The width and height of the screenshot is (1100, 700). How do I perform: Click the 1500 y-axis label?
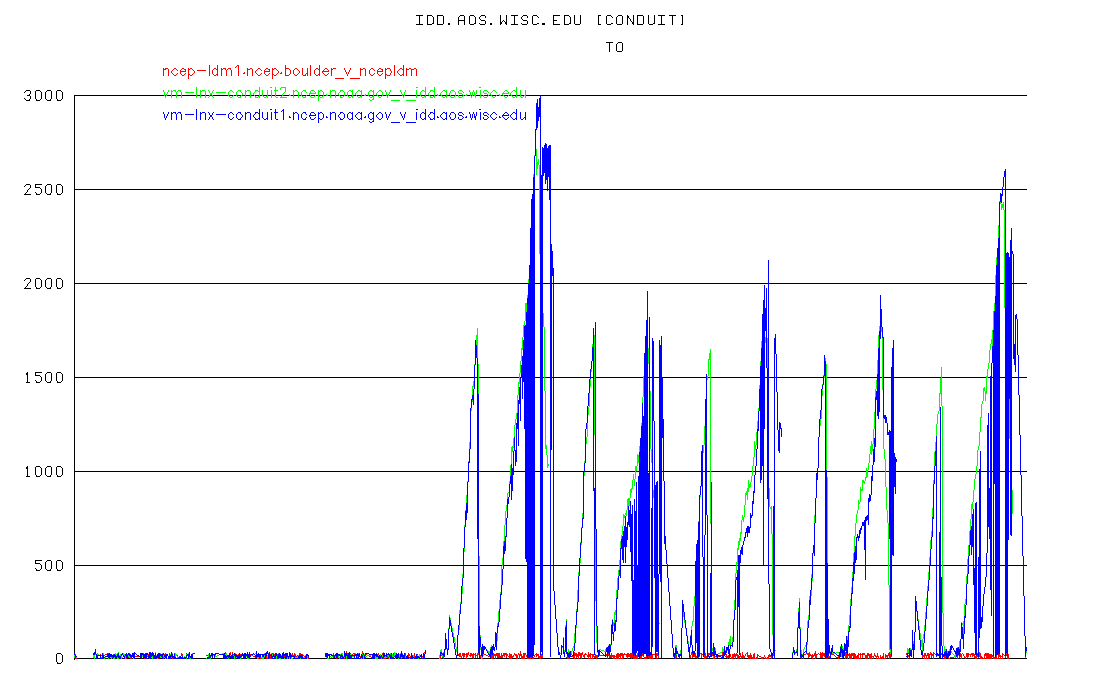(x=43, y=377)
